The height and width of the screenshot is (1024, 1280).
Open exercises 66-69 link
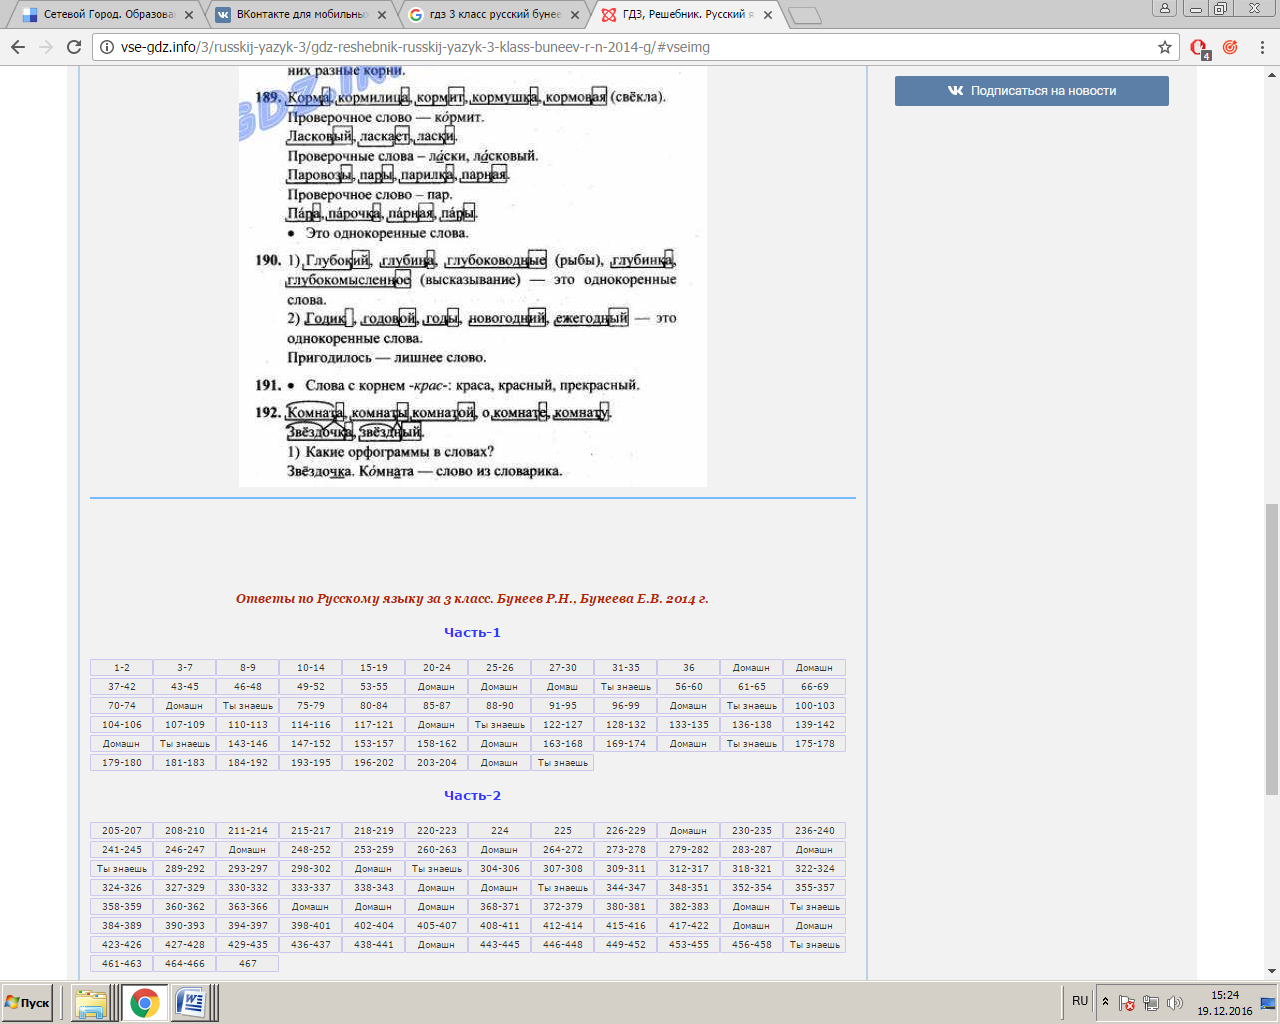[x=814, y=687]
